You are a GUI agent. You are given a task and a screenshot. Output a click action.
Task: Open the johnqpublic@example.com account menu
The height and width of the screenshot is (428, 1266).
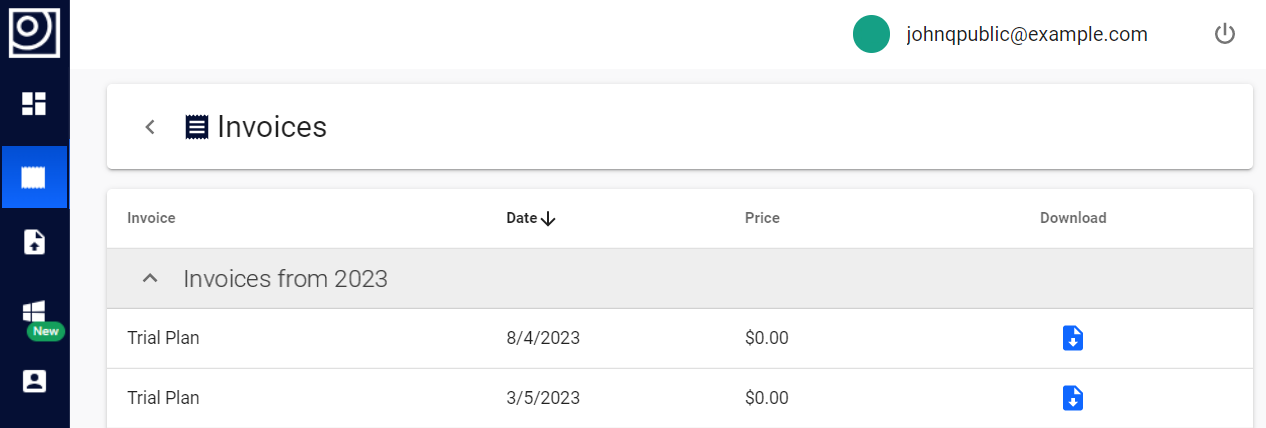click(1026, 34)
